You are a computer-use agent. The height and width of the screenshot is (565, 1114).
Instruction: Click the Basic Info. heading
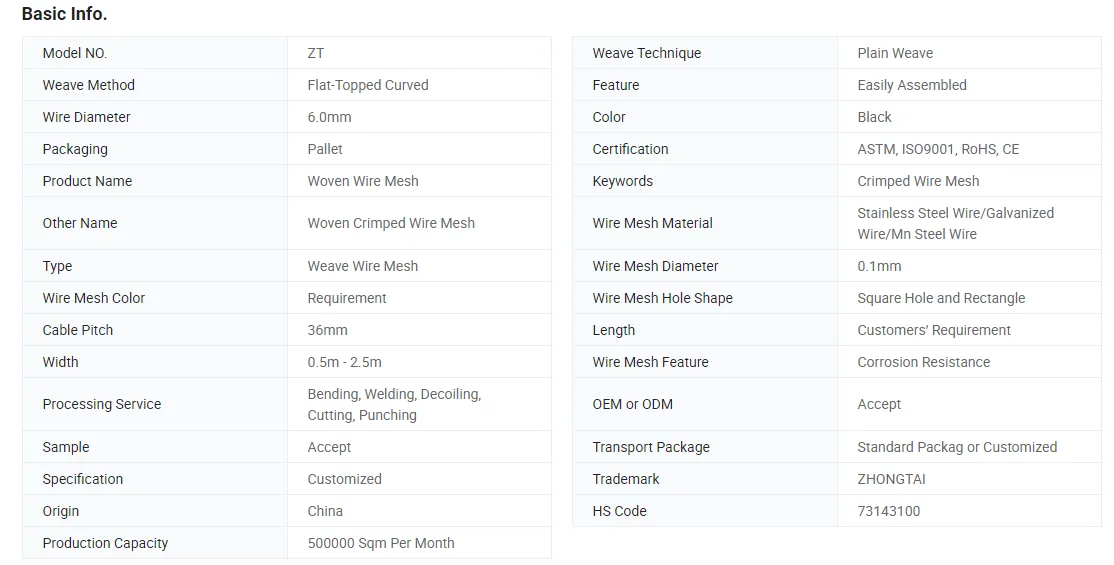[x=64, y=14]
